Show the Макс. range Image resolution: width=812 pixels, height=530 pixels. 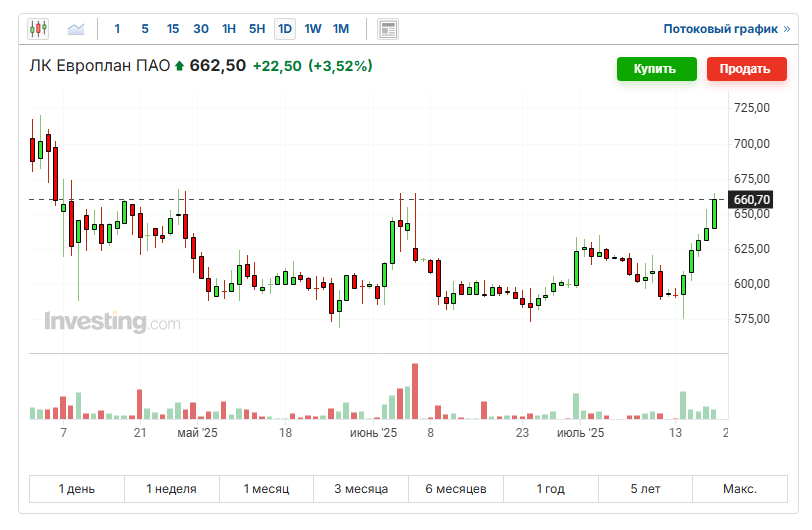(740, 489)
